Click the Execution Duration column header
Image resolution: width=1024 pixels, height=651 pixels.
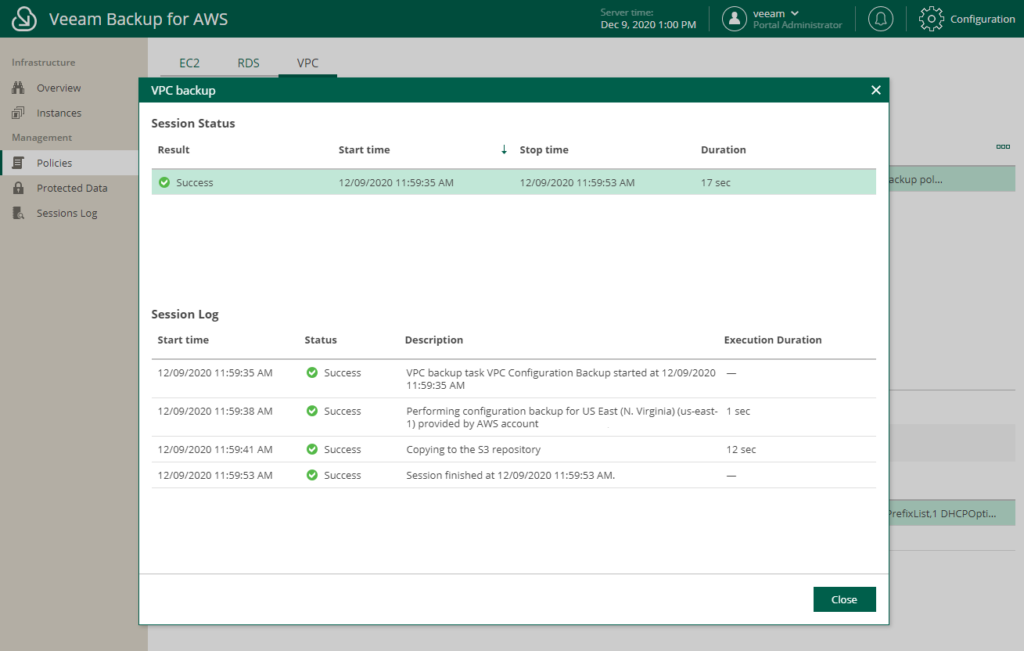[x=773, y=340]
